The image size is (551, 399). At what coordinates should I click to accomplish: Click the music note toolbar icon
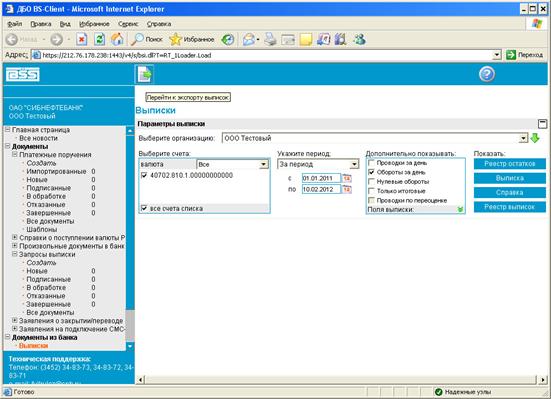coord(323,39)
